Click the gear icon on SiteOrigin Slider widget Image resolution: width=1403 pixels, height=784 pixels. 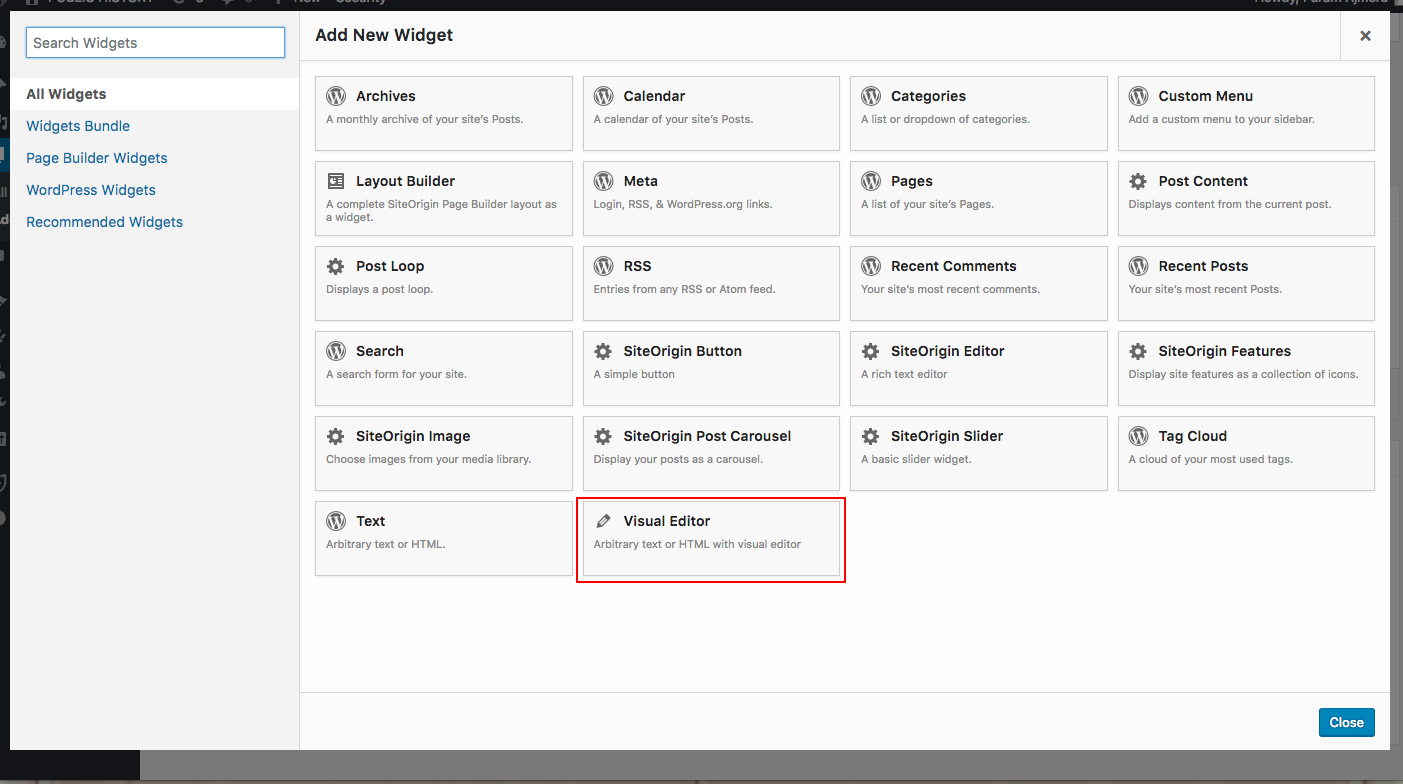pos(871,436)
